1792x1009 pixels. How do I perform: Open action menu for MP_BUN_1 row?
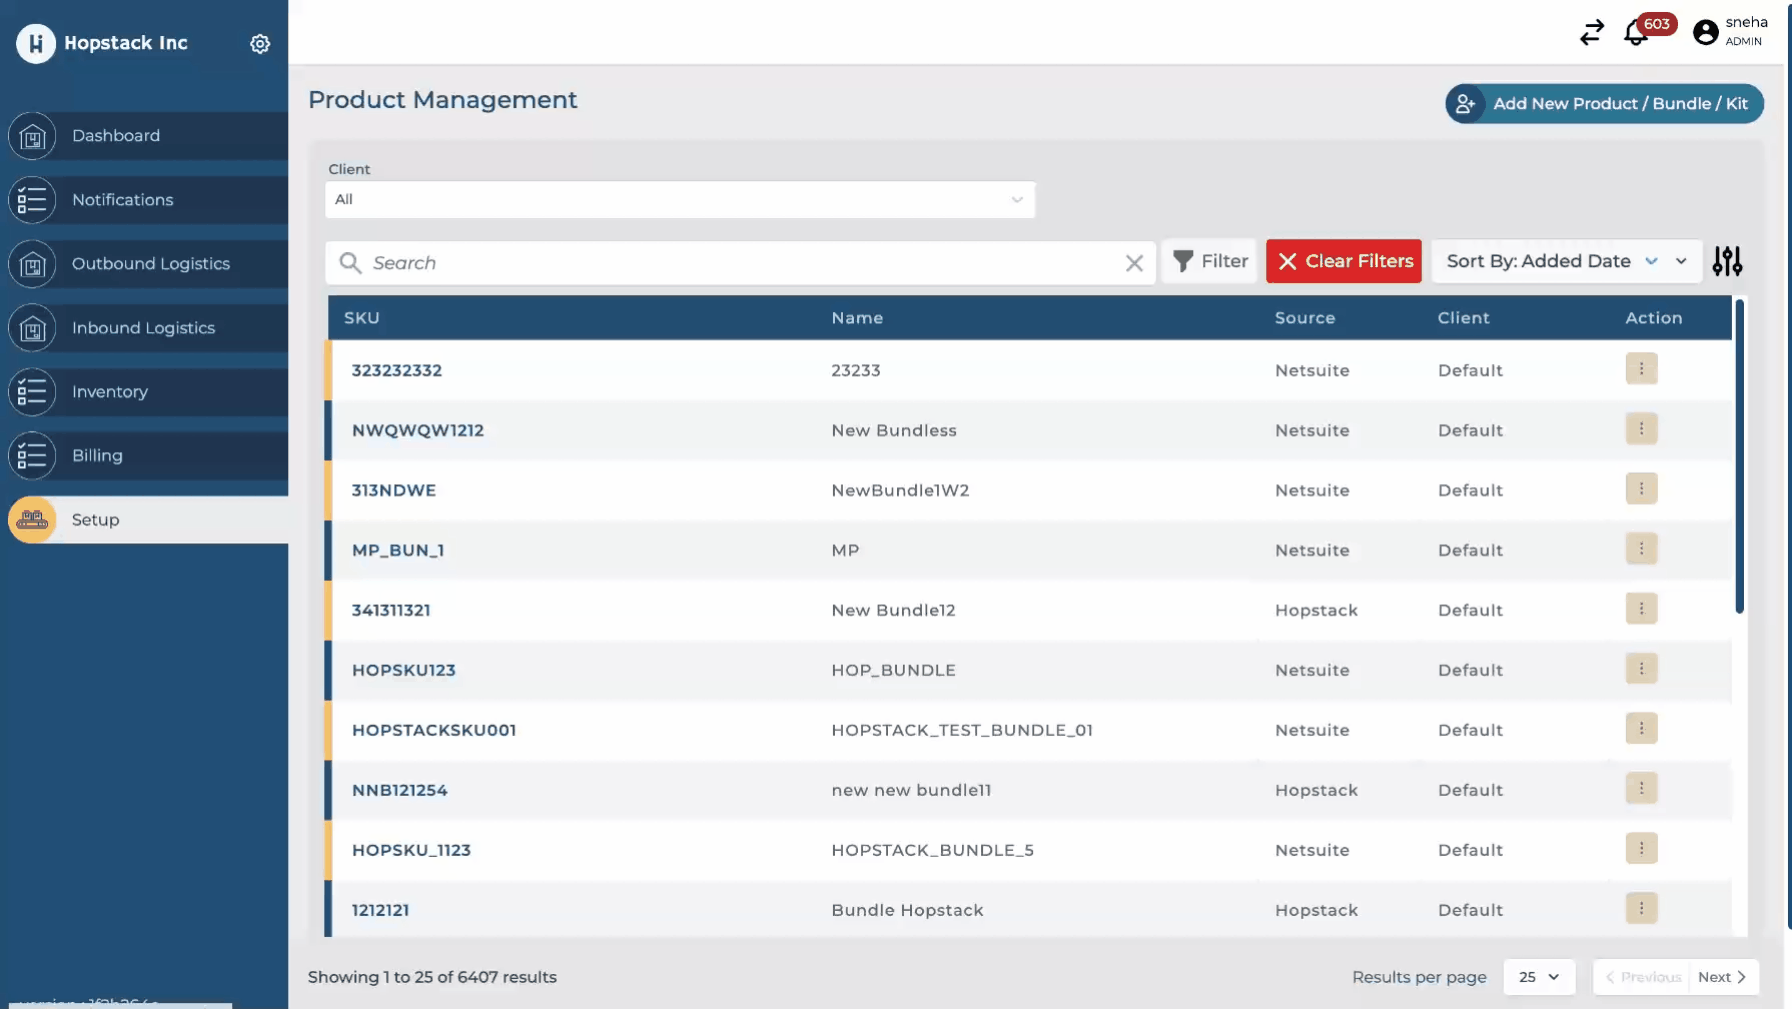pyautogui.click(x=1641, y=549)
